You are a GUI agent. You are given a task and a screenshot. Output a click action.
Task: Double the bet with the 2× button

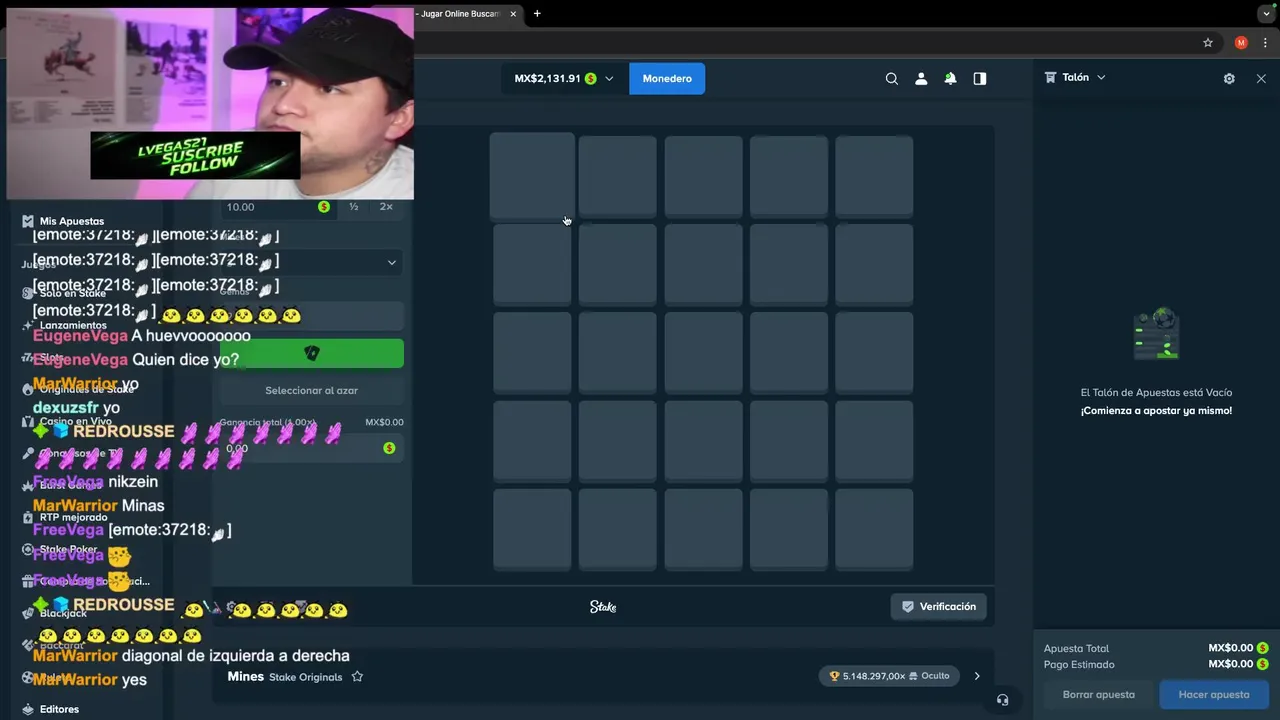click(x=386, y=207)
